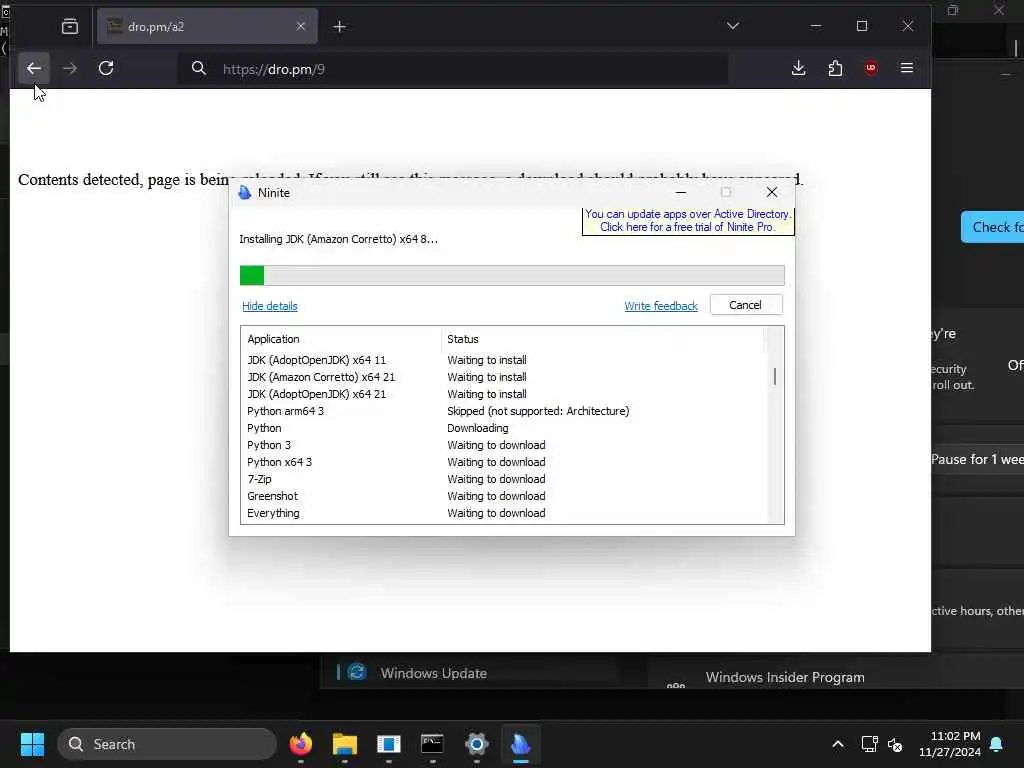Click the Ninite Pro free trial banner
This screenshot has width=1024, height=768.
pos(688,221)
